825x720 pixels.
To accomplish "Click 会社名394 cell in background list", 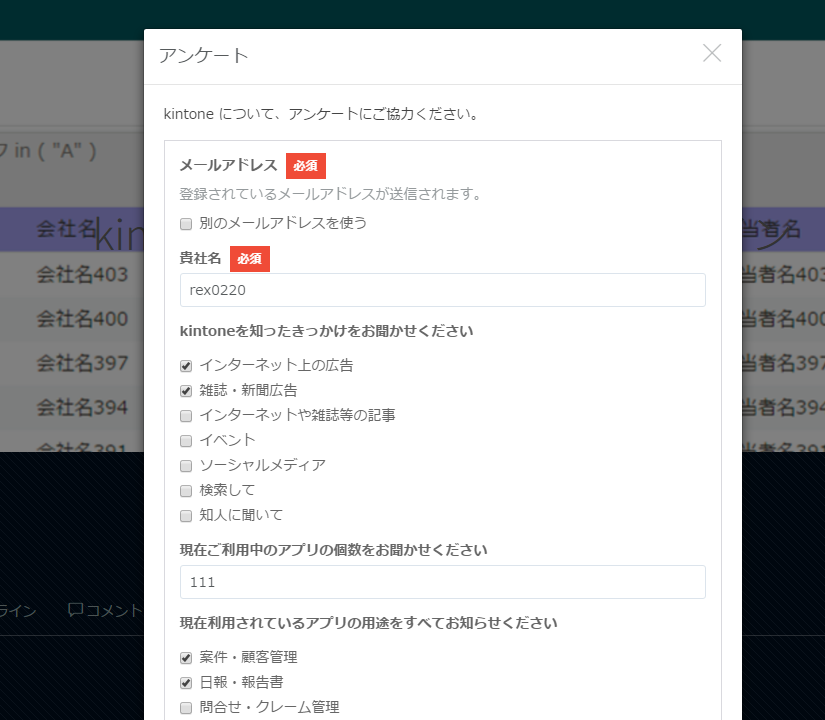I will (82, 407).
